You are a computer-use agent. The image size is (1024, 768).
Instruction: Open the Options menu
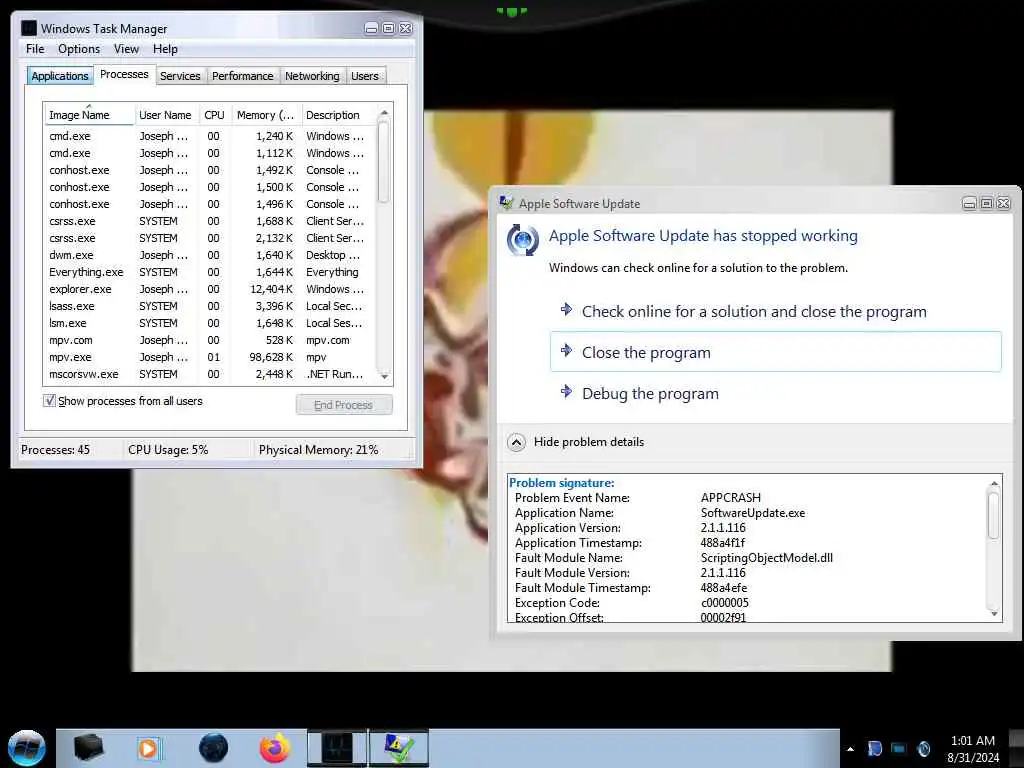coord(79,49)
